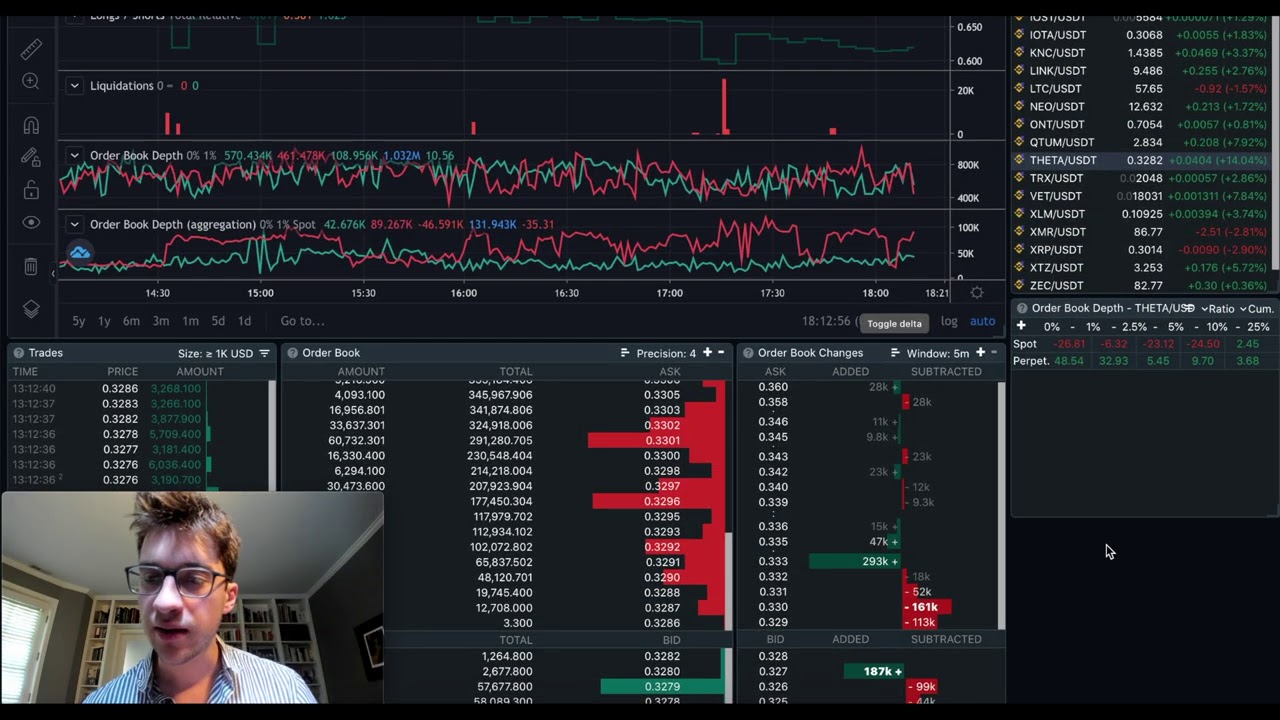Click the blue cloud chart logo
1280x720 pixels.
80,253
